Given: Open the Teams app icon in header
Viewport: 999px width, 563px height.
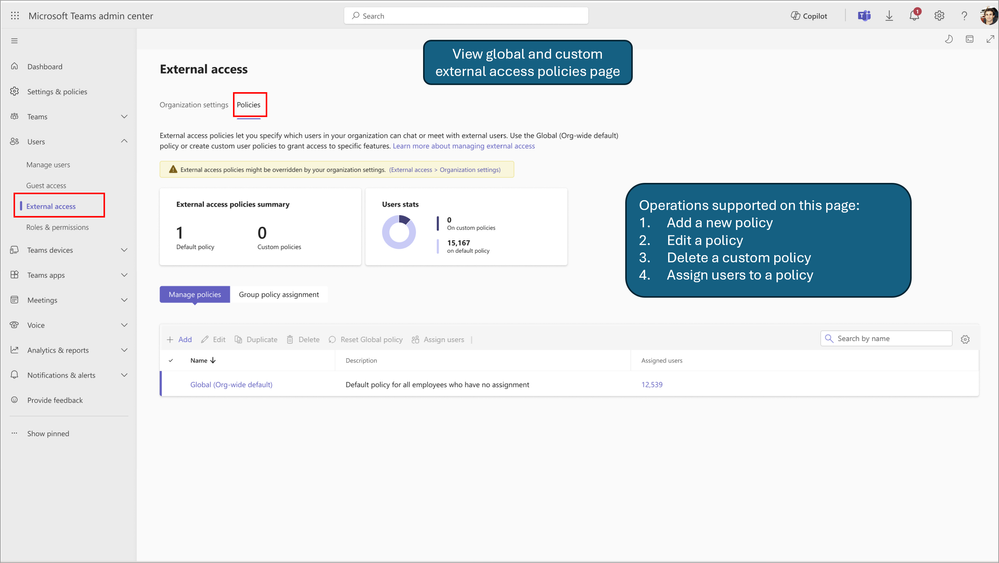Looking at the screenshot, I should tap(864, 16).
